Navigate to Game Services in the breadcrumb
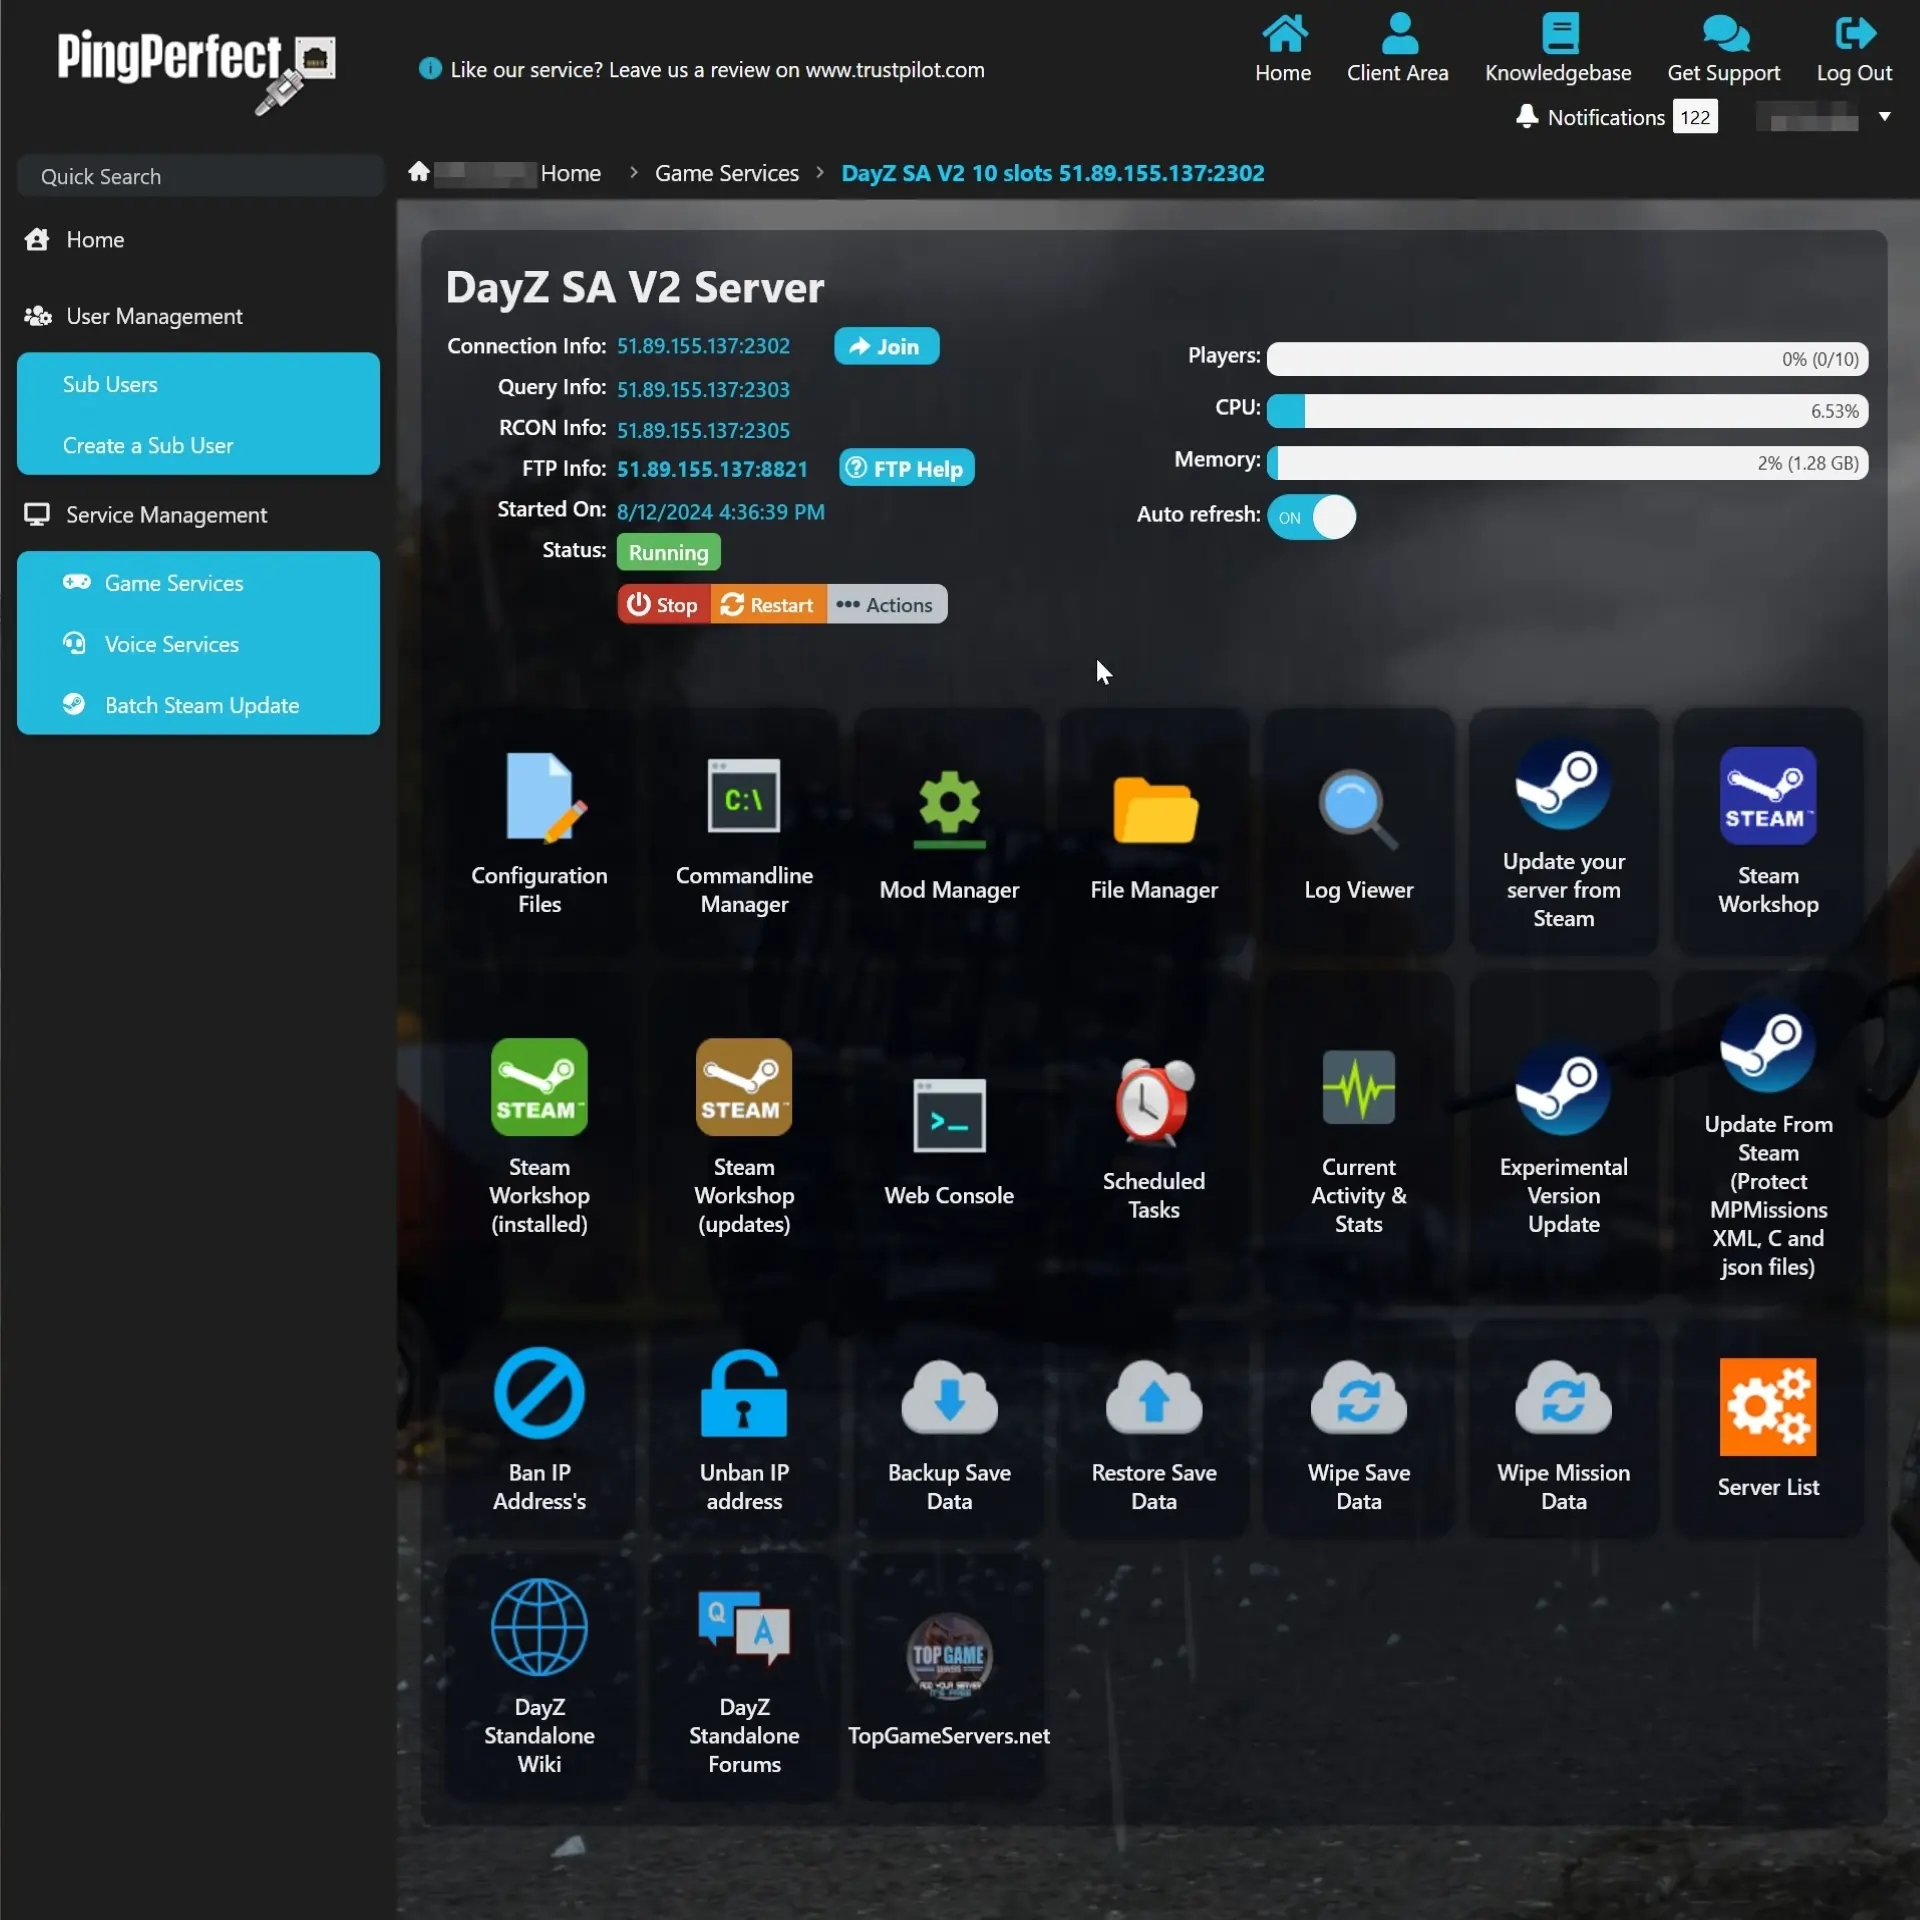 (726, 172)
